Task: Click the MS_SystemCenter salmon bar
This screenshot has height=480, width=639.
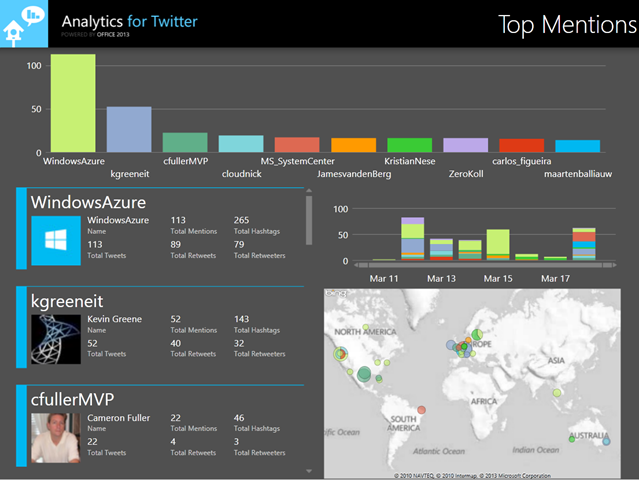Action: [297, 144]
